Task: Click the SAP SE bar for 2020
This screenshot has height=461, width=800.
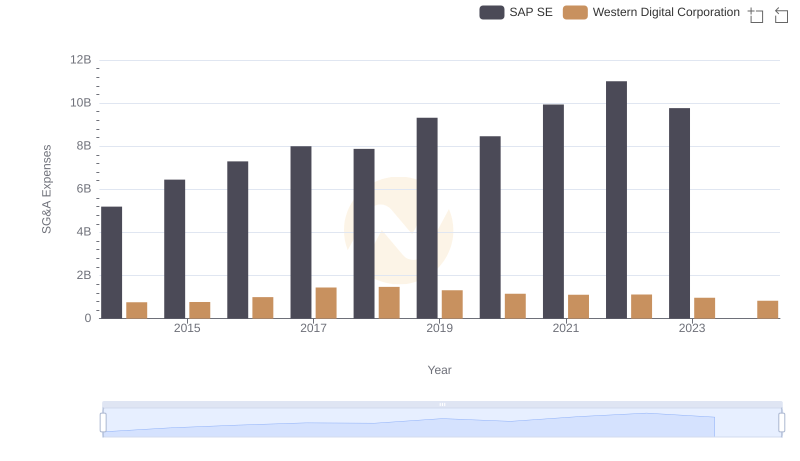Action: coord(490,227)
